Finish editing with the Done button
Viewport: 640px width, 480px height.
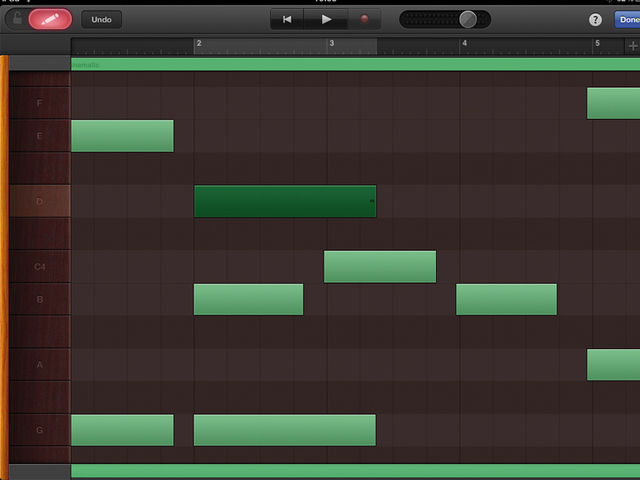coord(627,20)
